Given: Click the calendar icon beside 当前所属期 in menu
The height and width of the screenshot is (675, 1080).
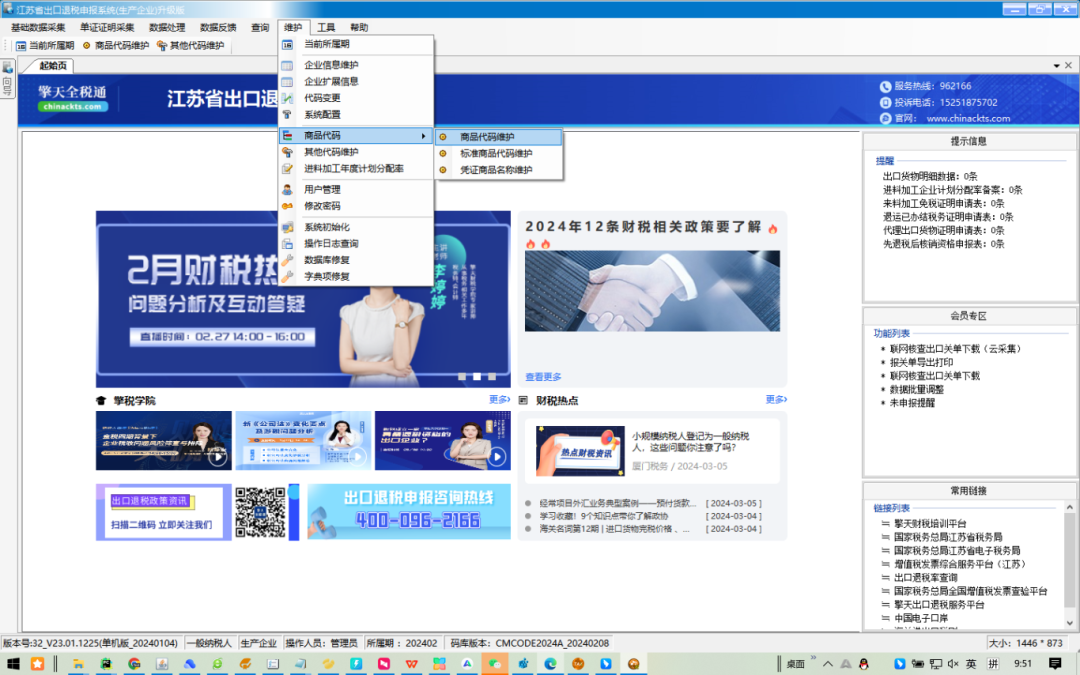Looking at the screenshot, I should coord(287,44).
